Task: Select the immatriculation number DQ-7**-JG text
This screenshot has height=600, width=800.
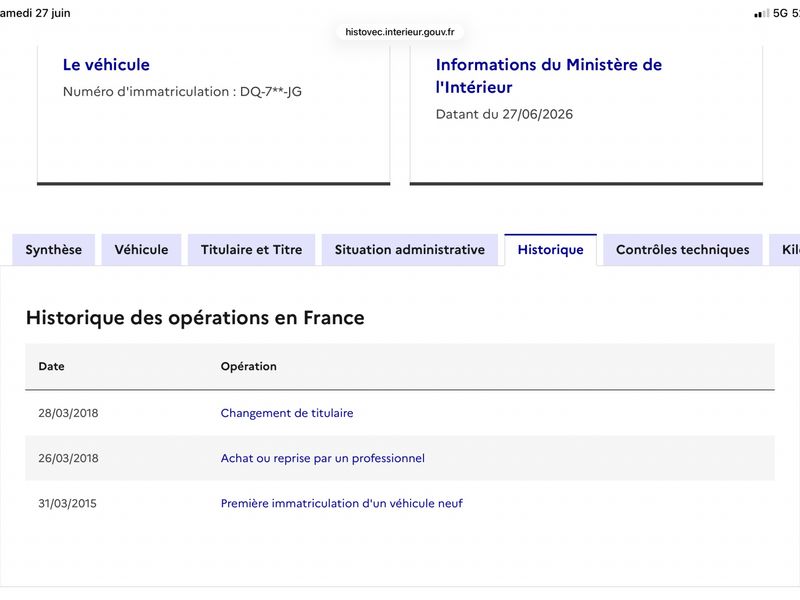Action: coord(271,92)
